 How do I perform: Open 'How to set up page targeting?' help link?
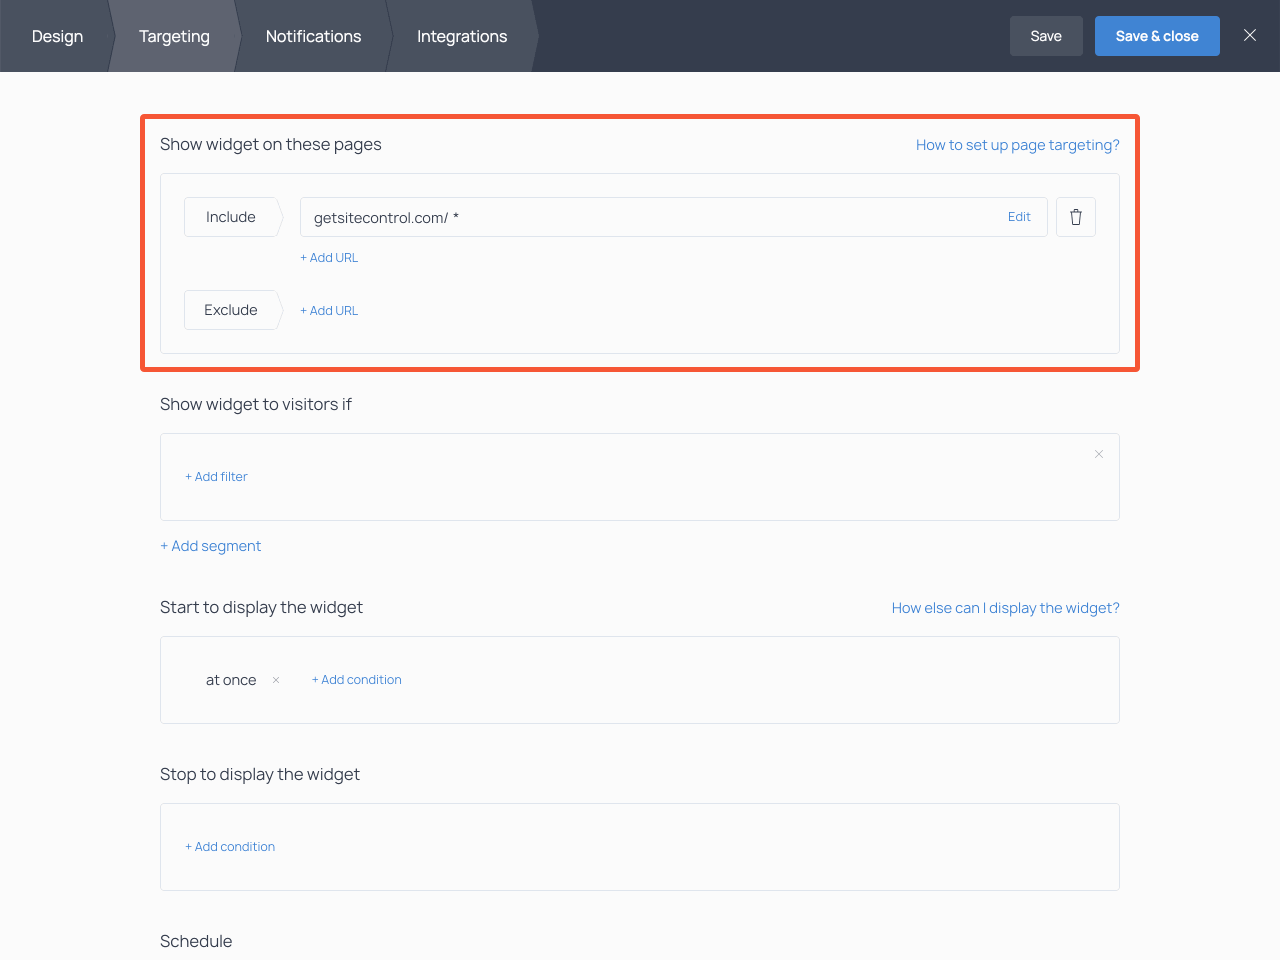pos(1017,144)
